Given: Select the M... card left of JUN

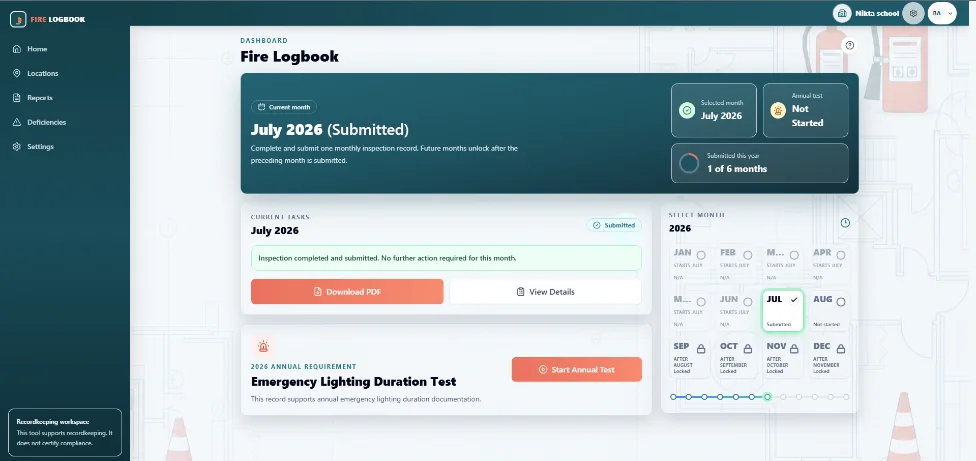Looking at the screenshot, I should pyautogui.click(x=690, y=310).
